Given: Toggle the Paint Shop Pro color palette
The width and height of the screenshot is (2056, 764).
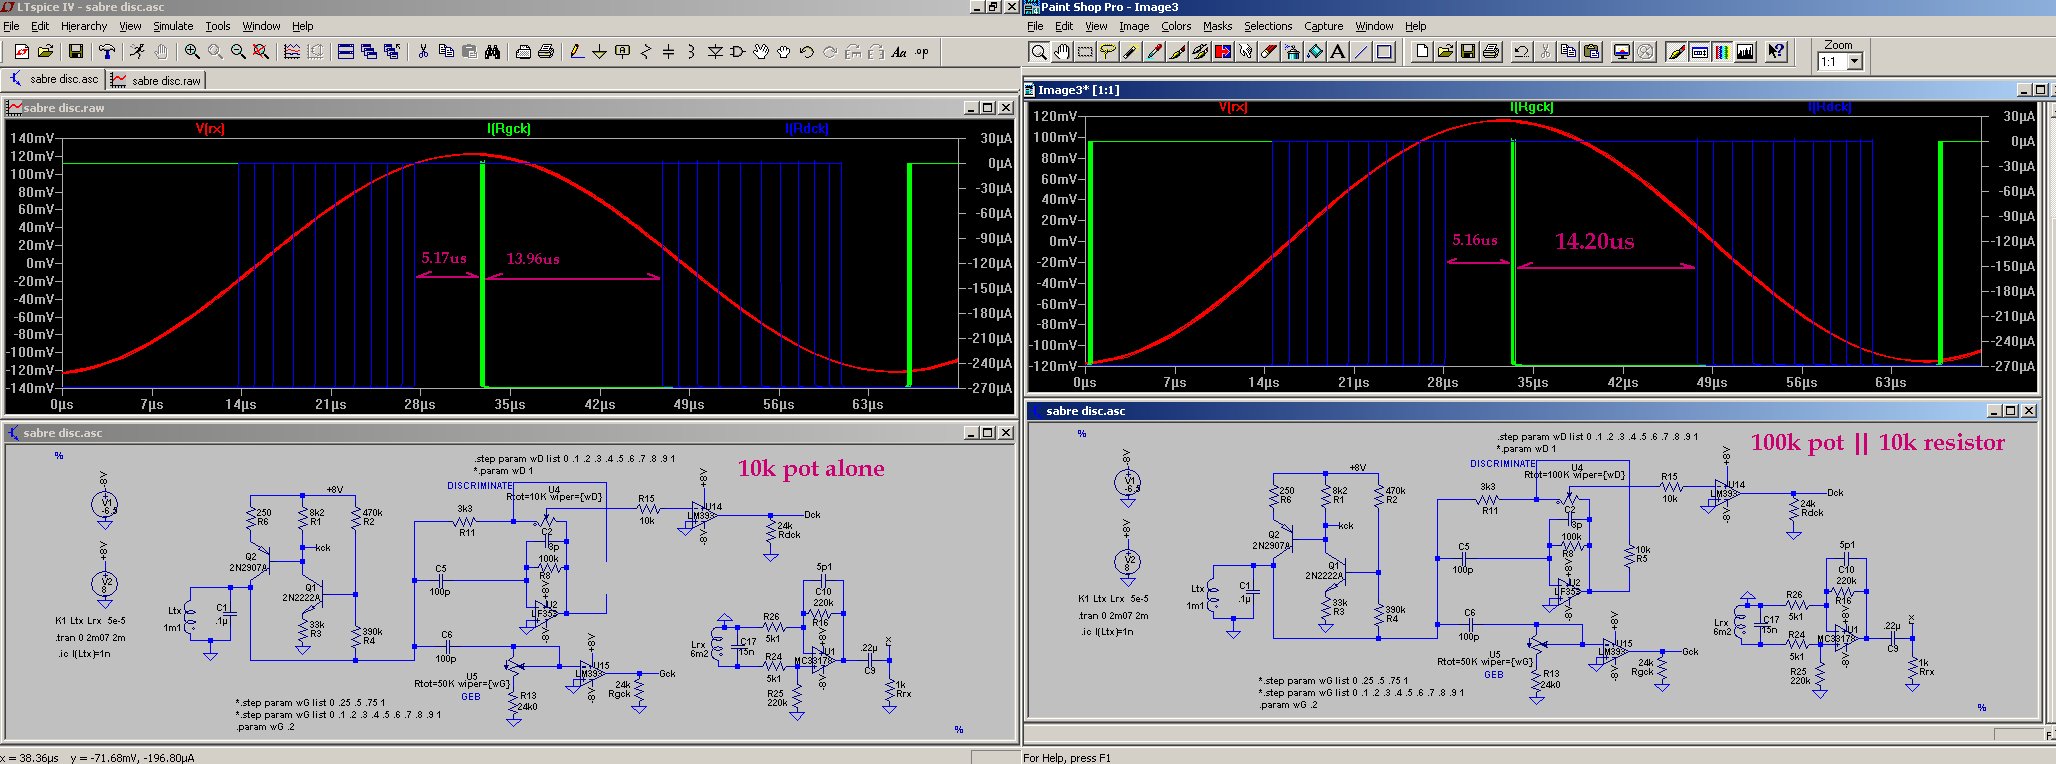Looking at the screenshot, I should (1722, 52).
